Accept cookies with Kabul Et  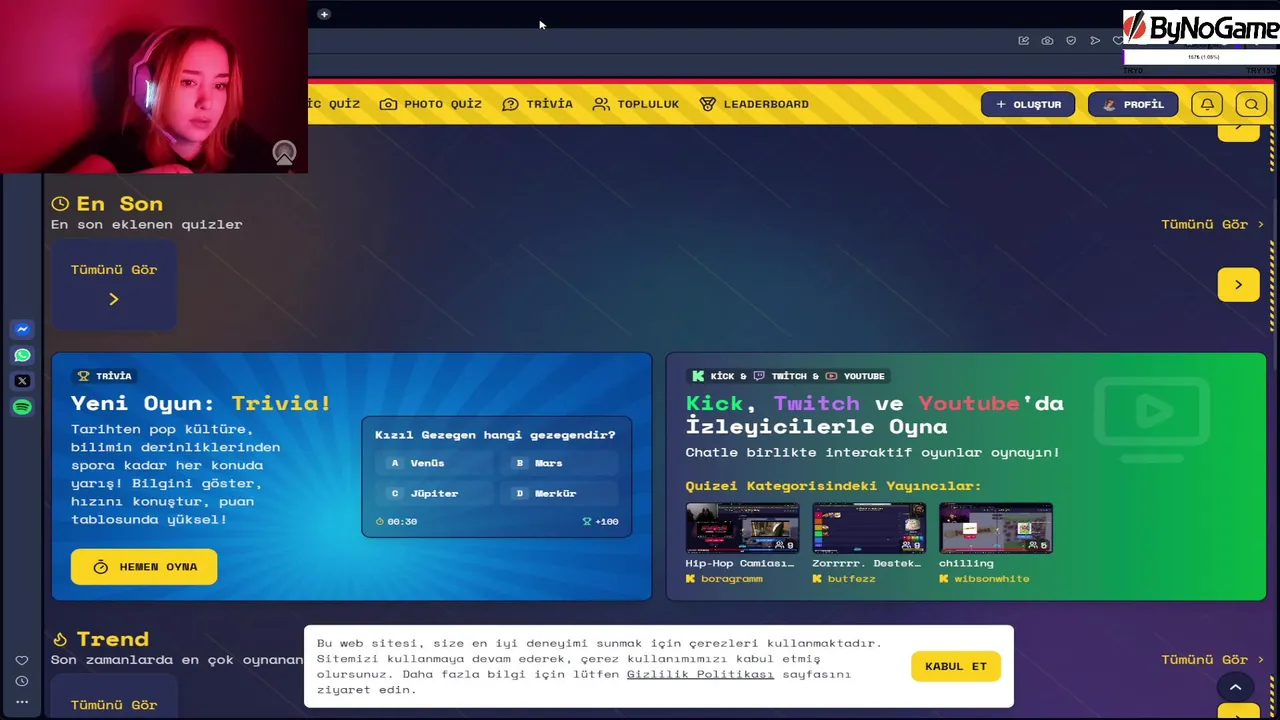(956, 666)
